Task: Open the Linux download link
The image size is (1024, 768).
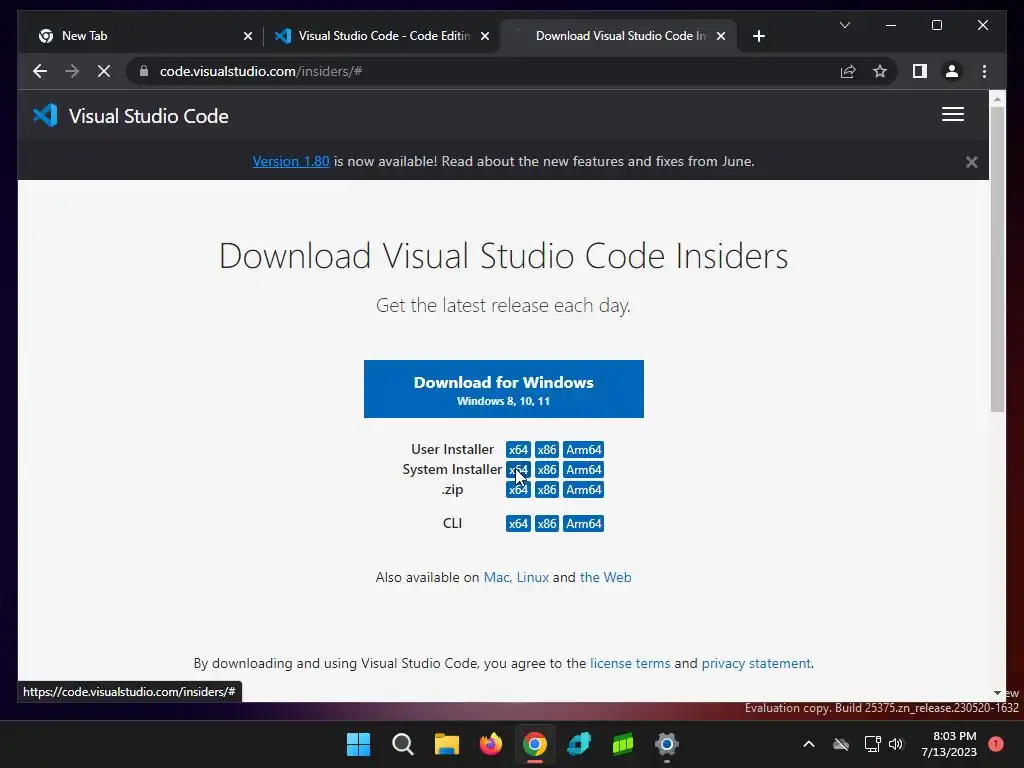Action: point(532,577)
